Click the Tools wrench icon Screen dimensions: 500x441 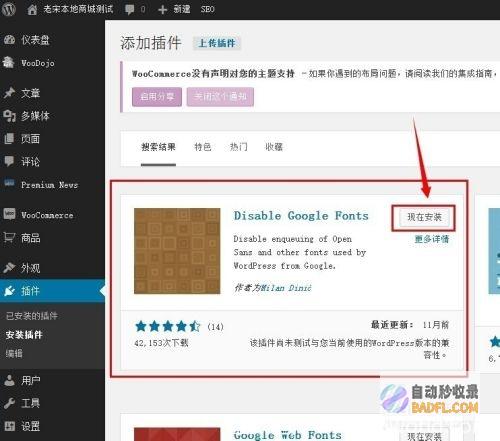pyautogui.click(x=9, y=403)
